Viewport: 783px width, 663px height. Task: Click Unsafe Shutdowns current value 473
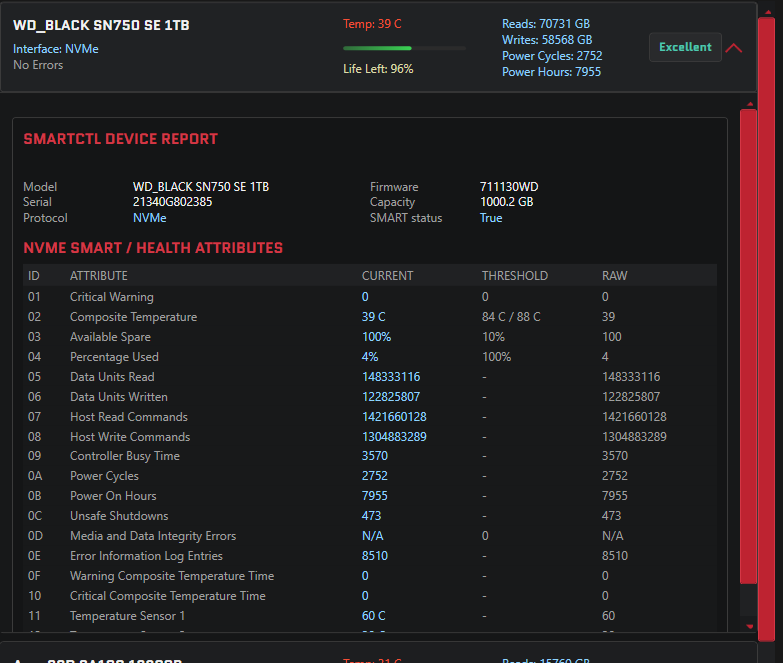point(372,516)
